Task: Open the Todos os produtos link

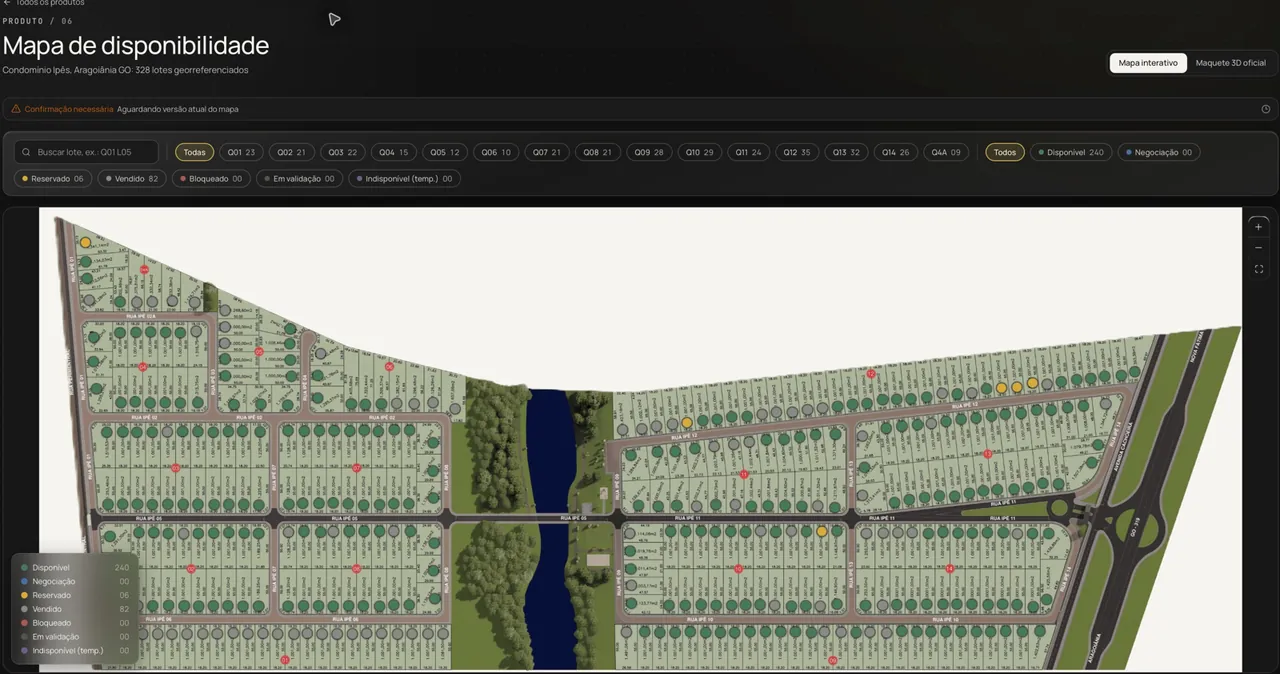Action: pos(50,3)
